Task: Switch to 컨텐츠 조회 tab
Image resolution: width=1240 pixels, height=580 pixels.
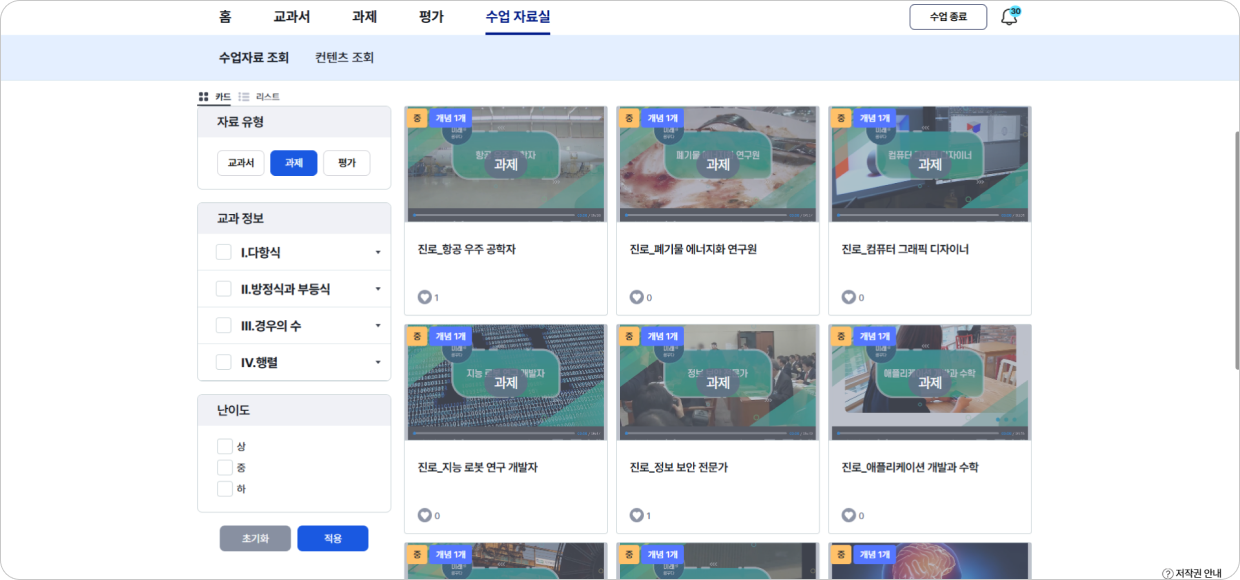Action: 344,58
